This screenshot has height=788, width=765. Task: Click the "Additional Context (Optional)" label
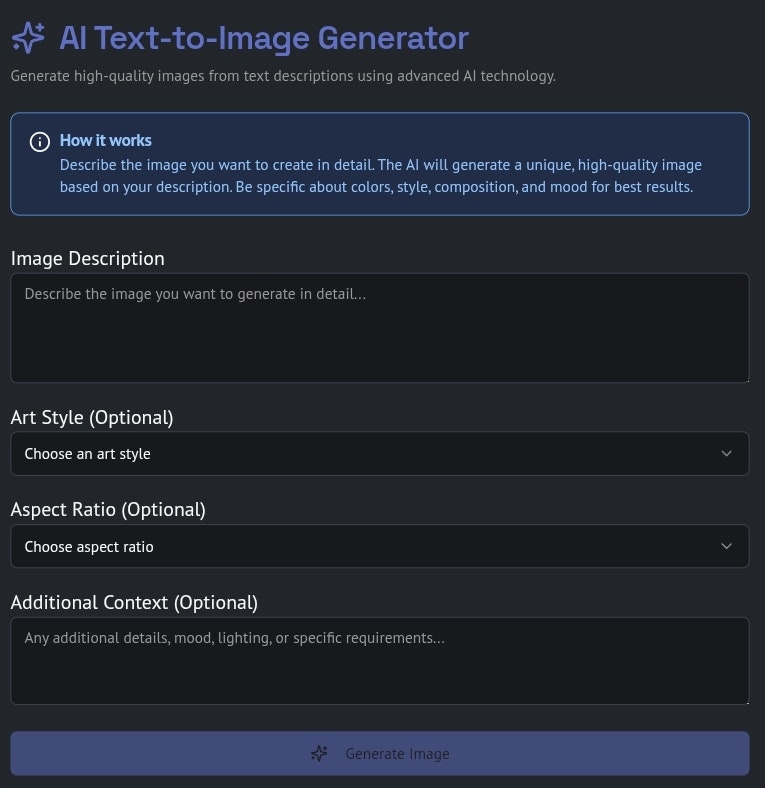pos(134,602)
